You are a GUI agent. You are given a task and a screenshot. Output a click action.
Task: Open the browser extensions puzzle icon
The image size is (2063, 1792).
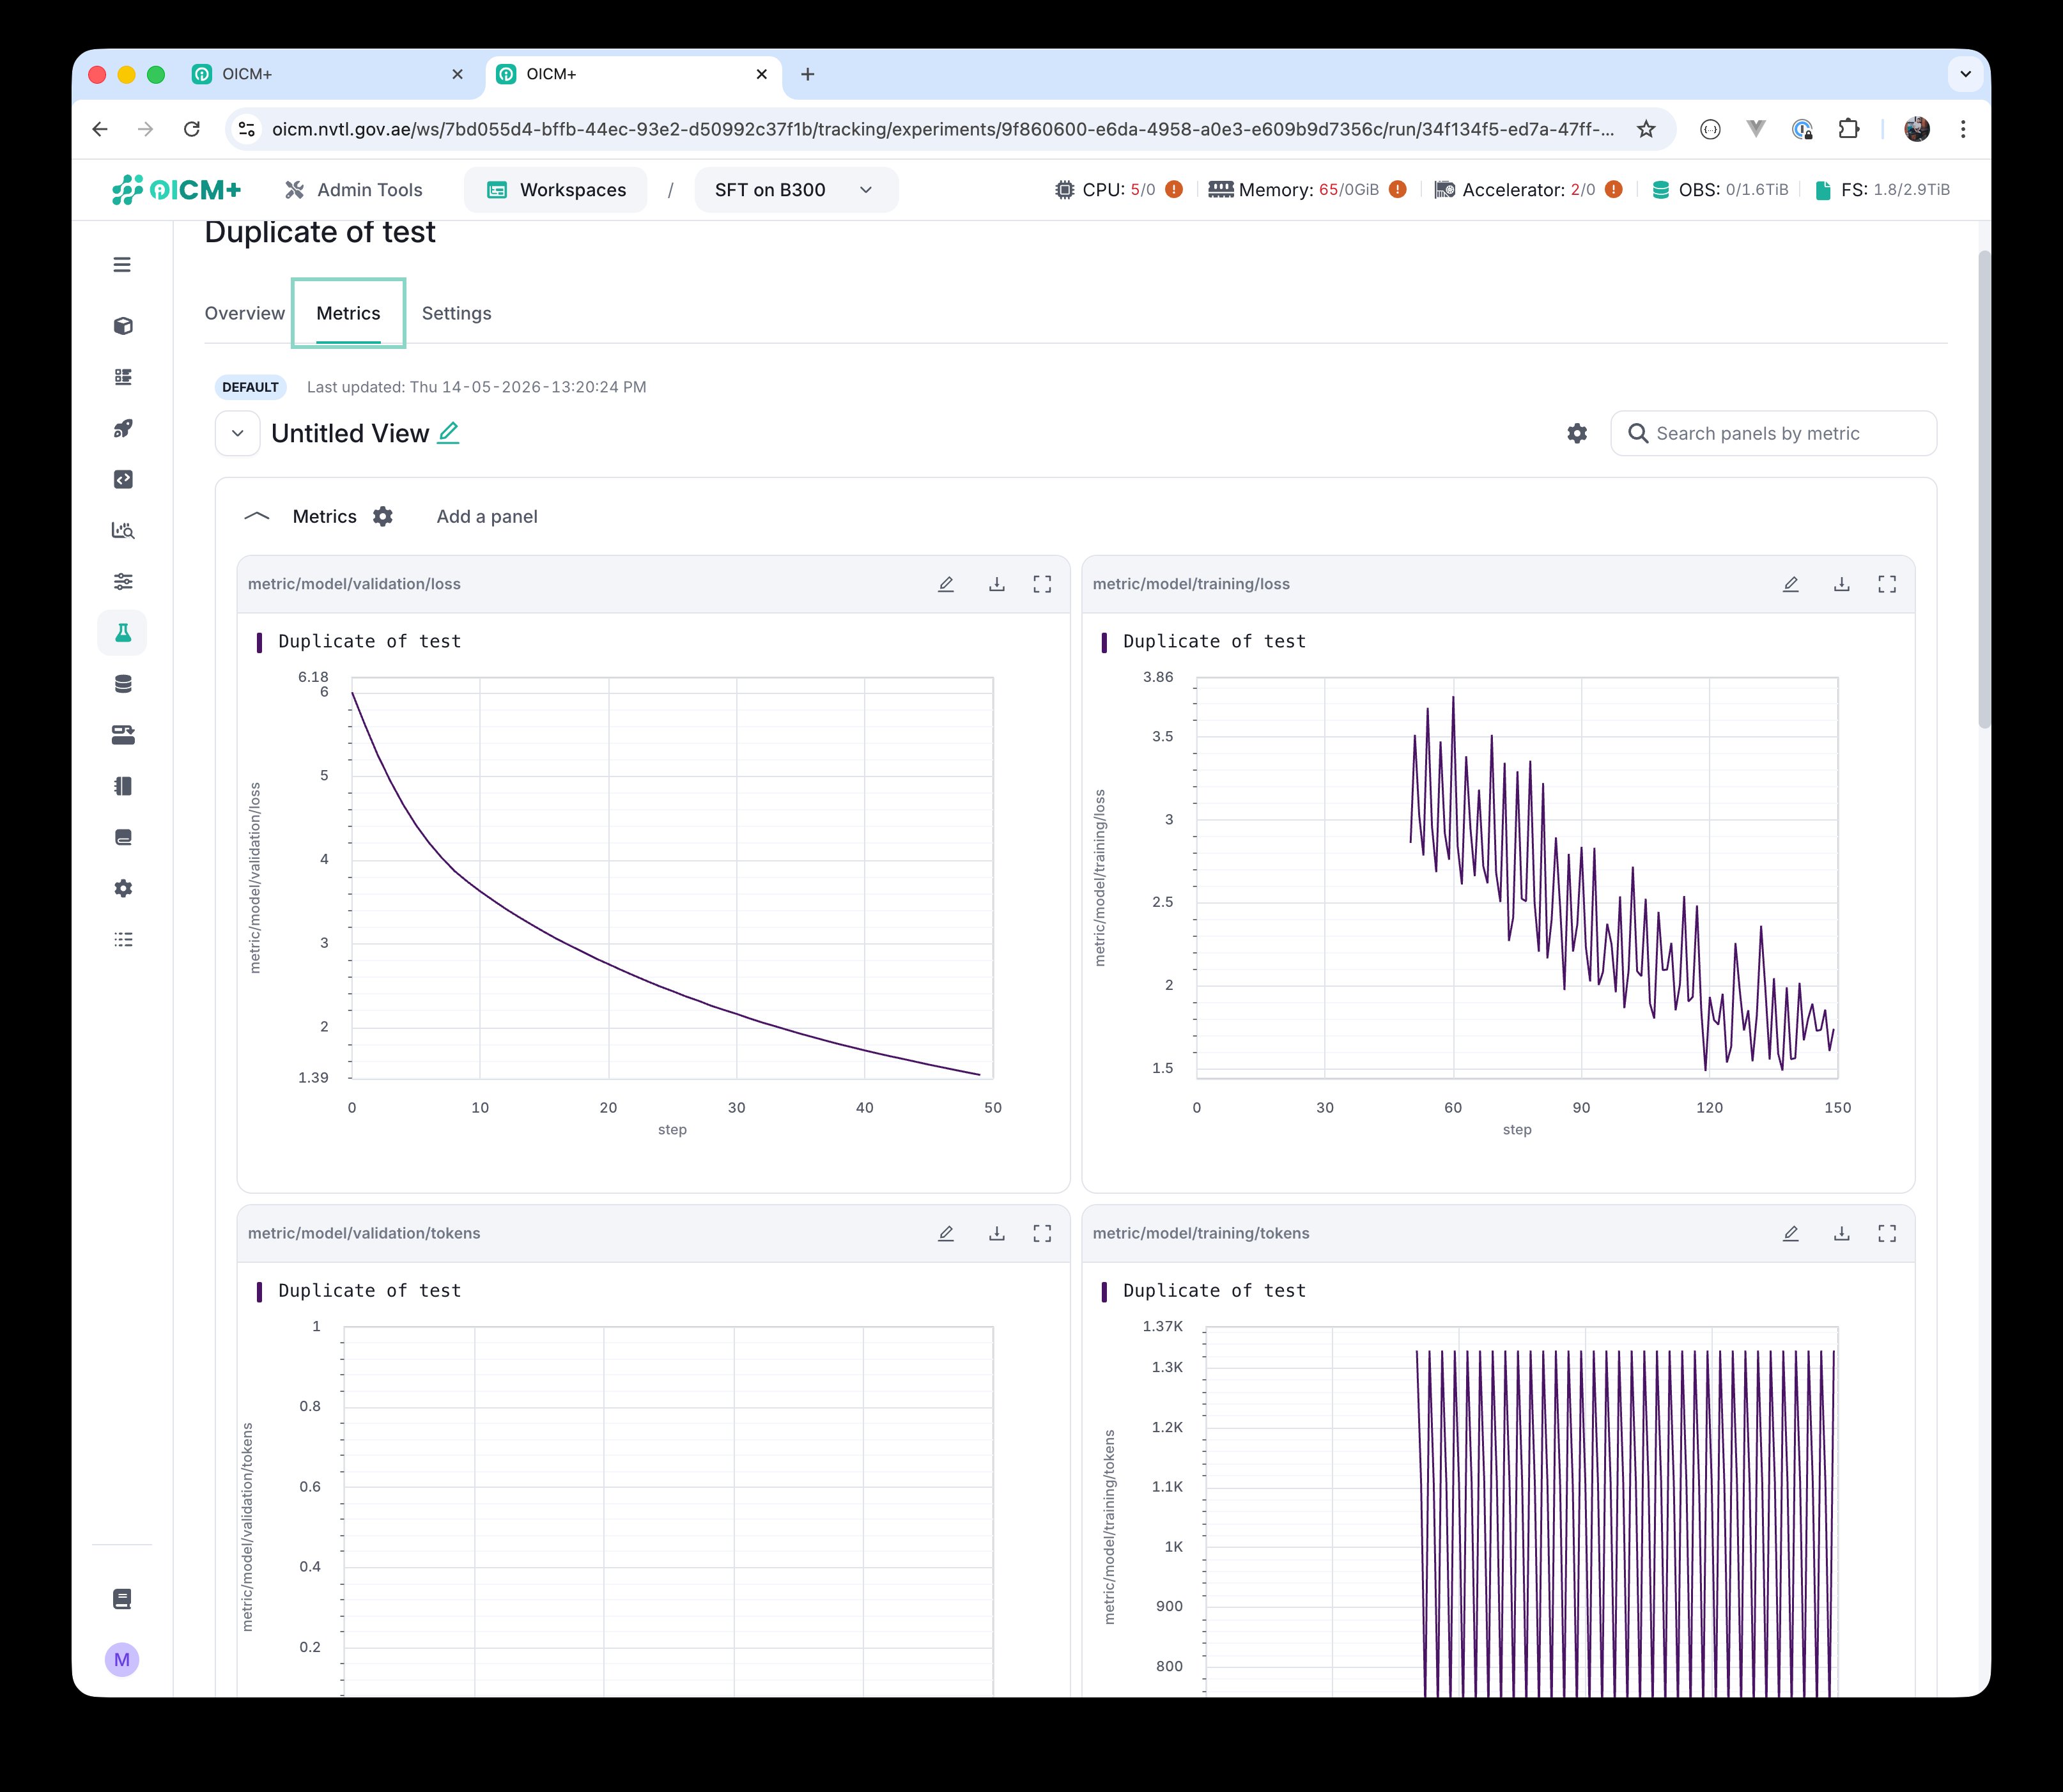(1849, 129)
